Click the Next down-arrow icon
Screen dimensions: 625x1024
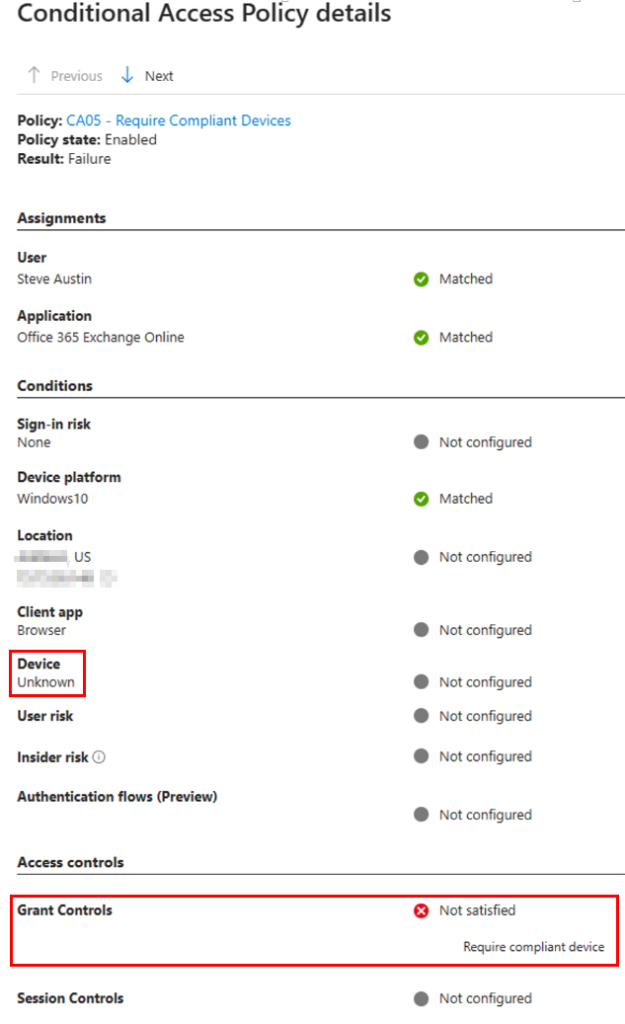127,76
